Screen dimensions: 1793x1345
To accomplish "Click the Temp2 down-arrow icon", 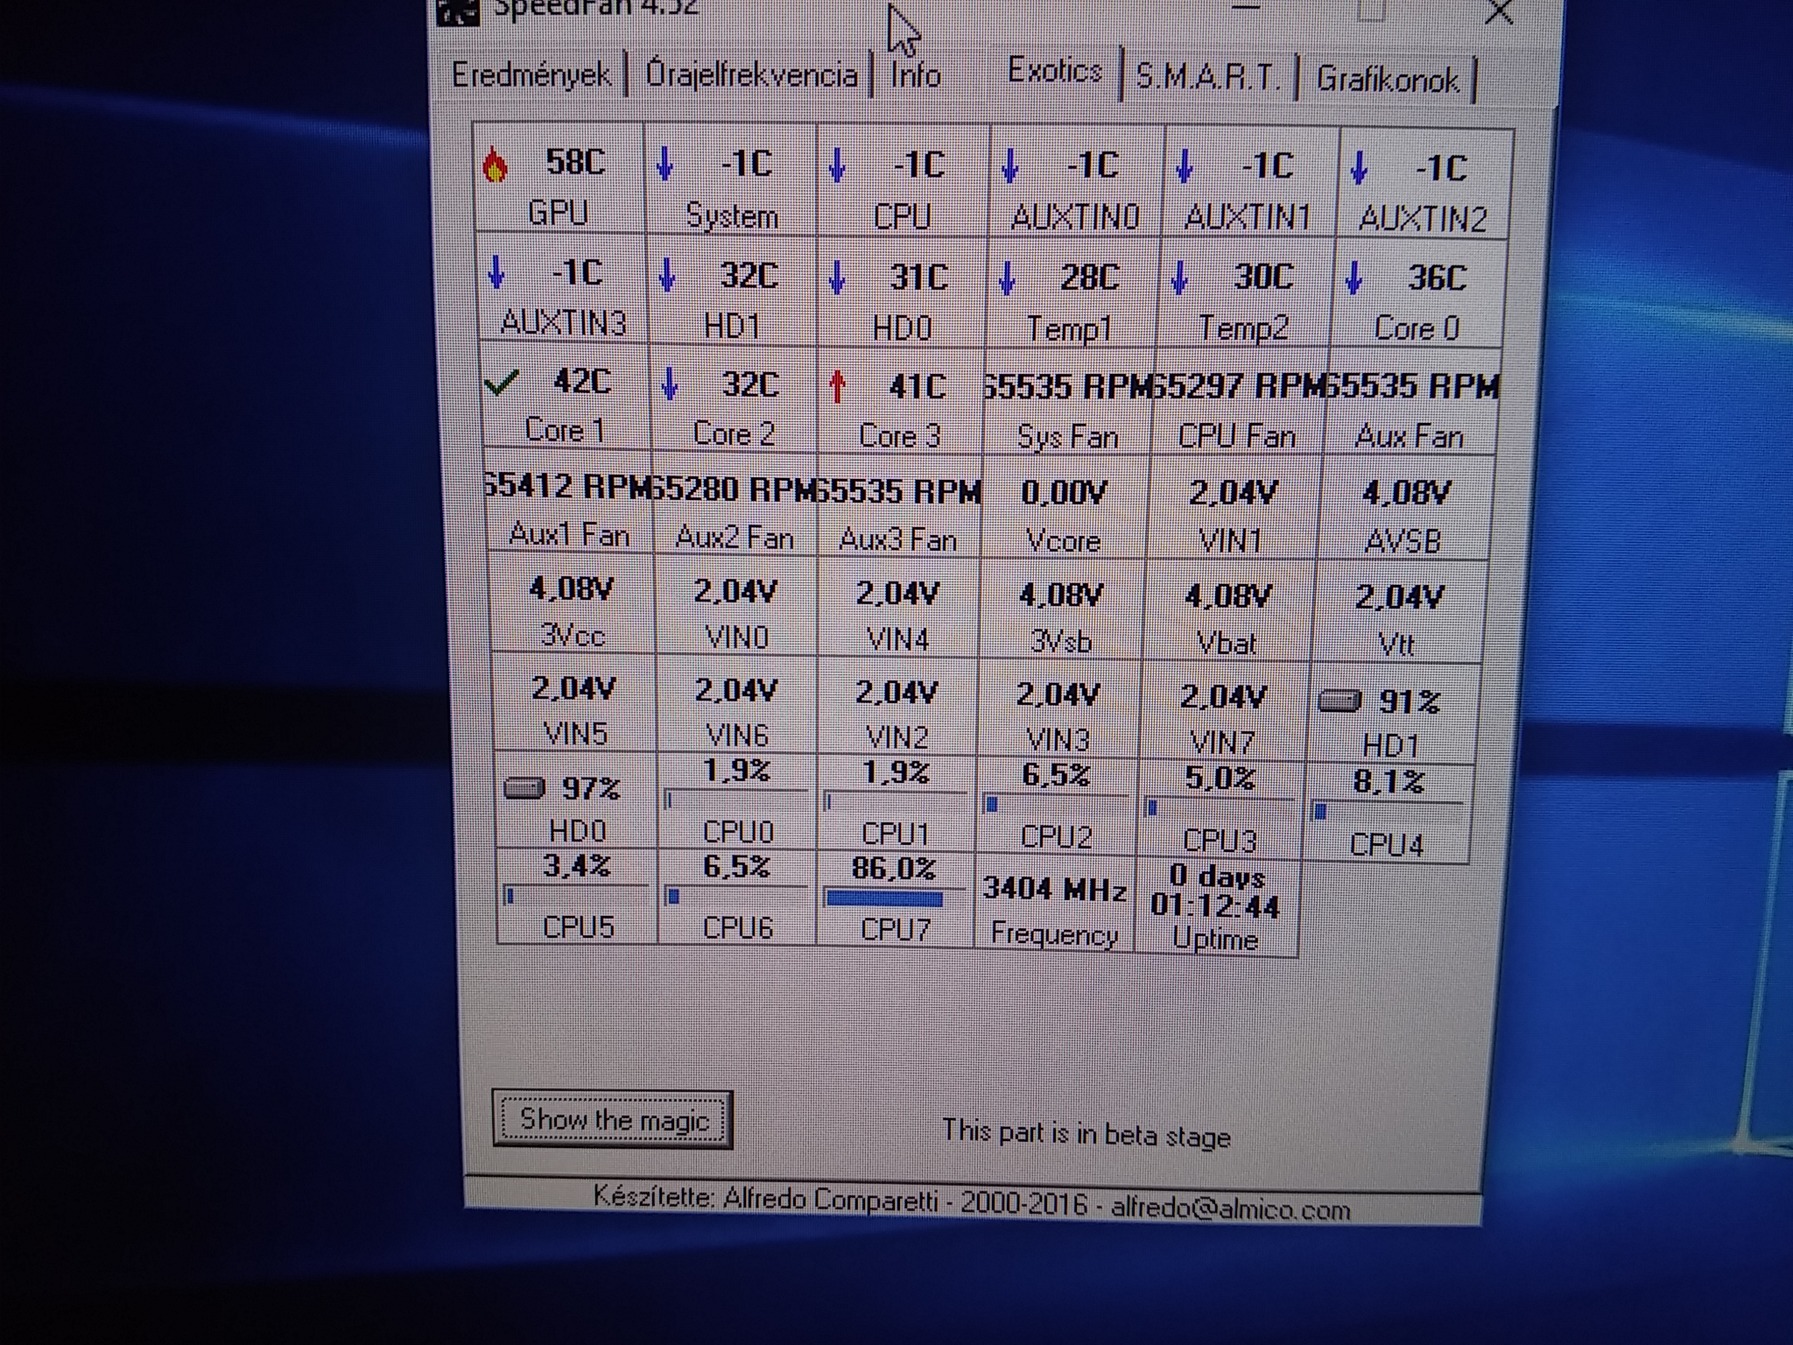I will pos(1180,278).
